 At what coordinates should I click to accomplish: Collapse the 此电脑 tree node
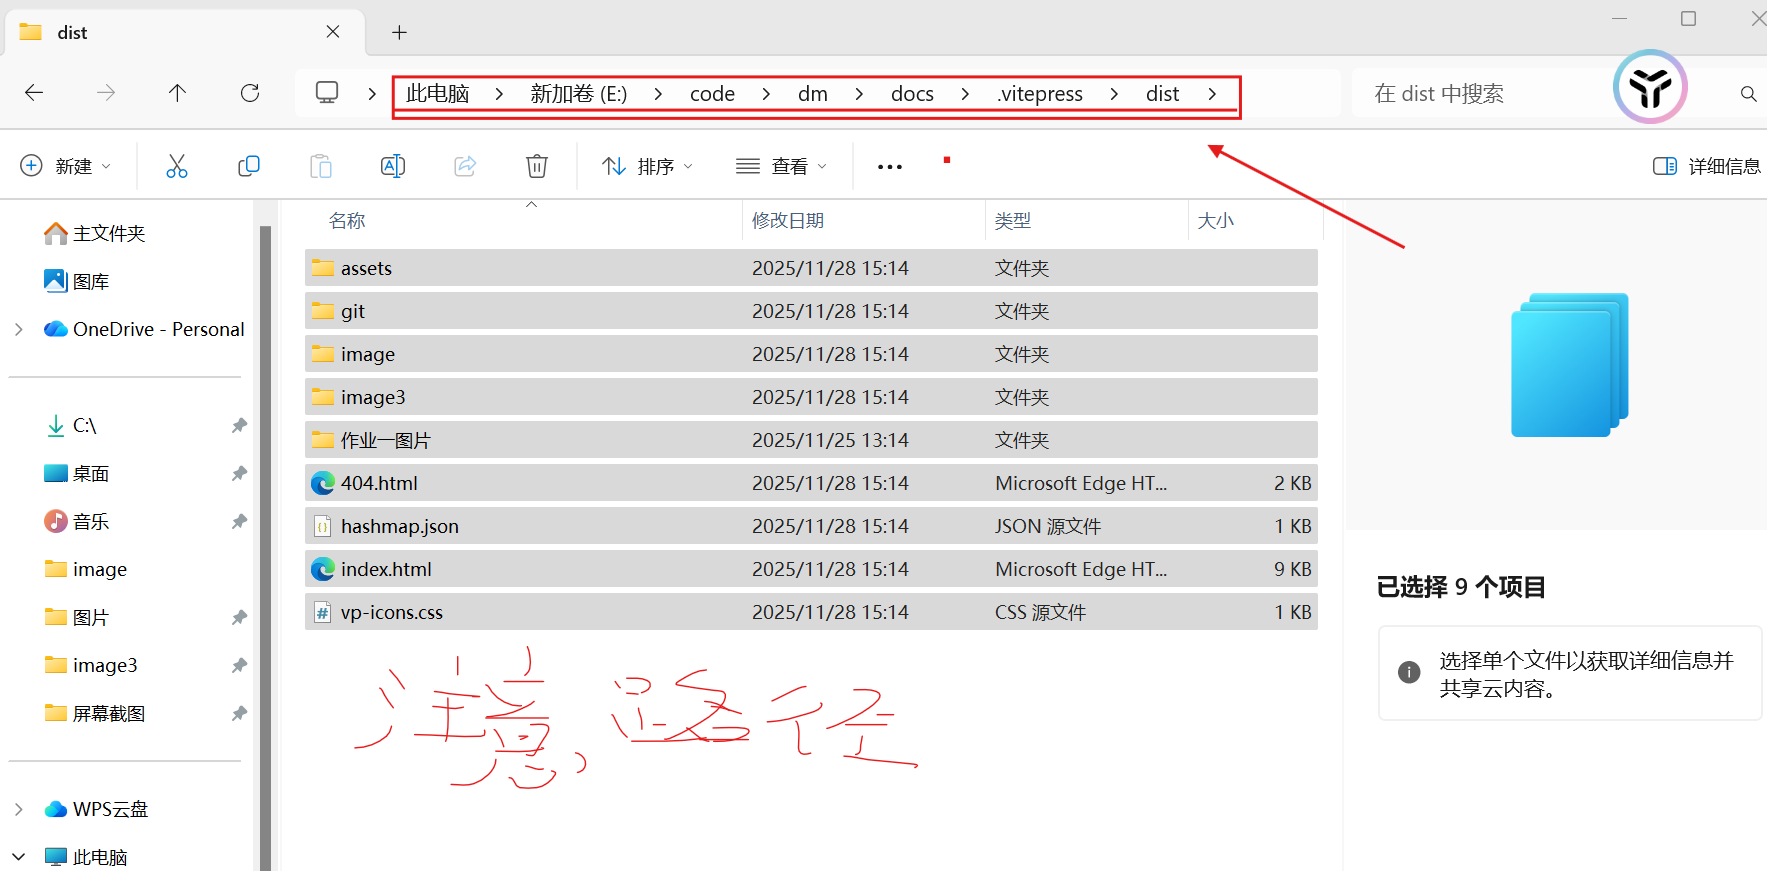[x=19, y=857]
